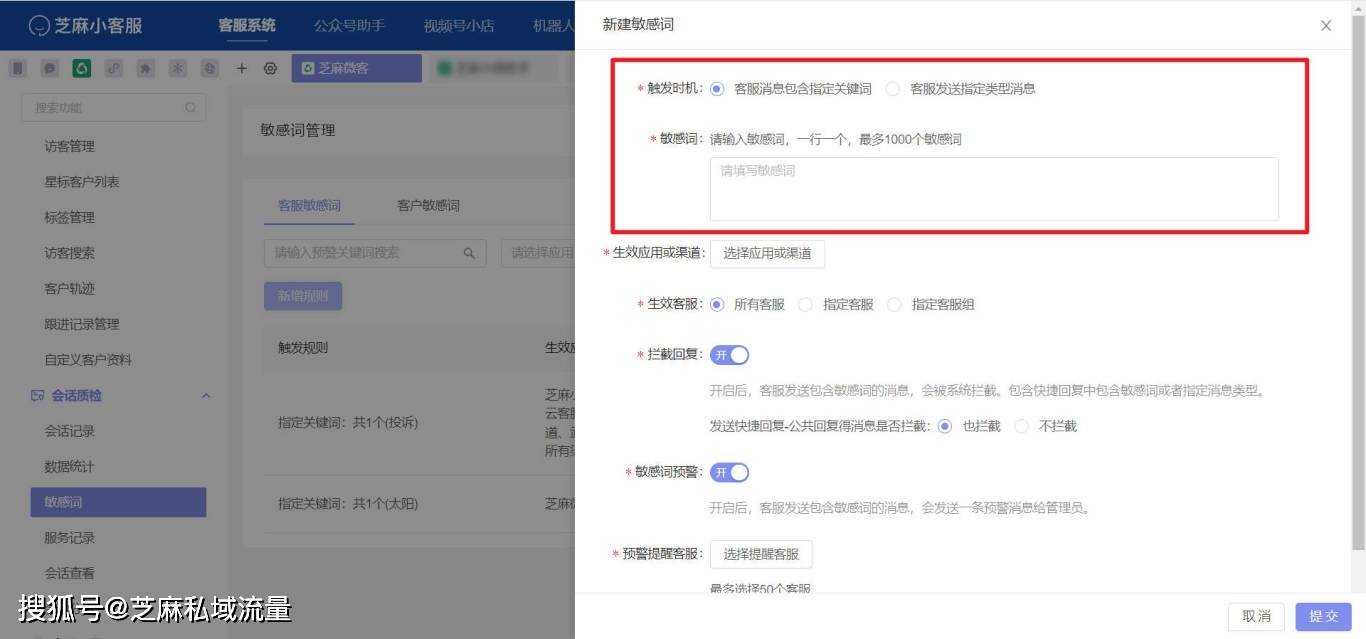The width and height of the screenshot is (1366, 639).
Task: Click the green WeCom channel icon in toolbar
Action: pyautogui.click(x=82, y=68)
